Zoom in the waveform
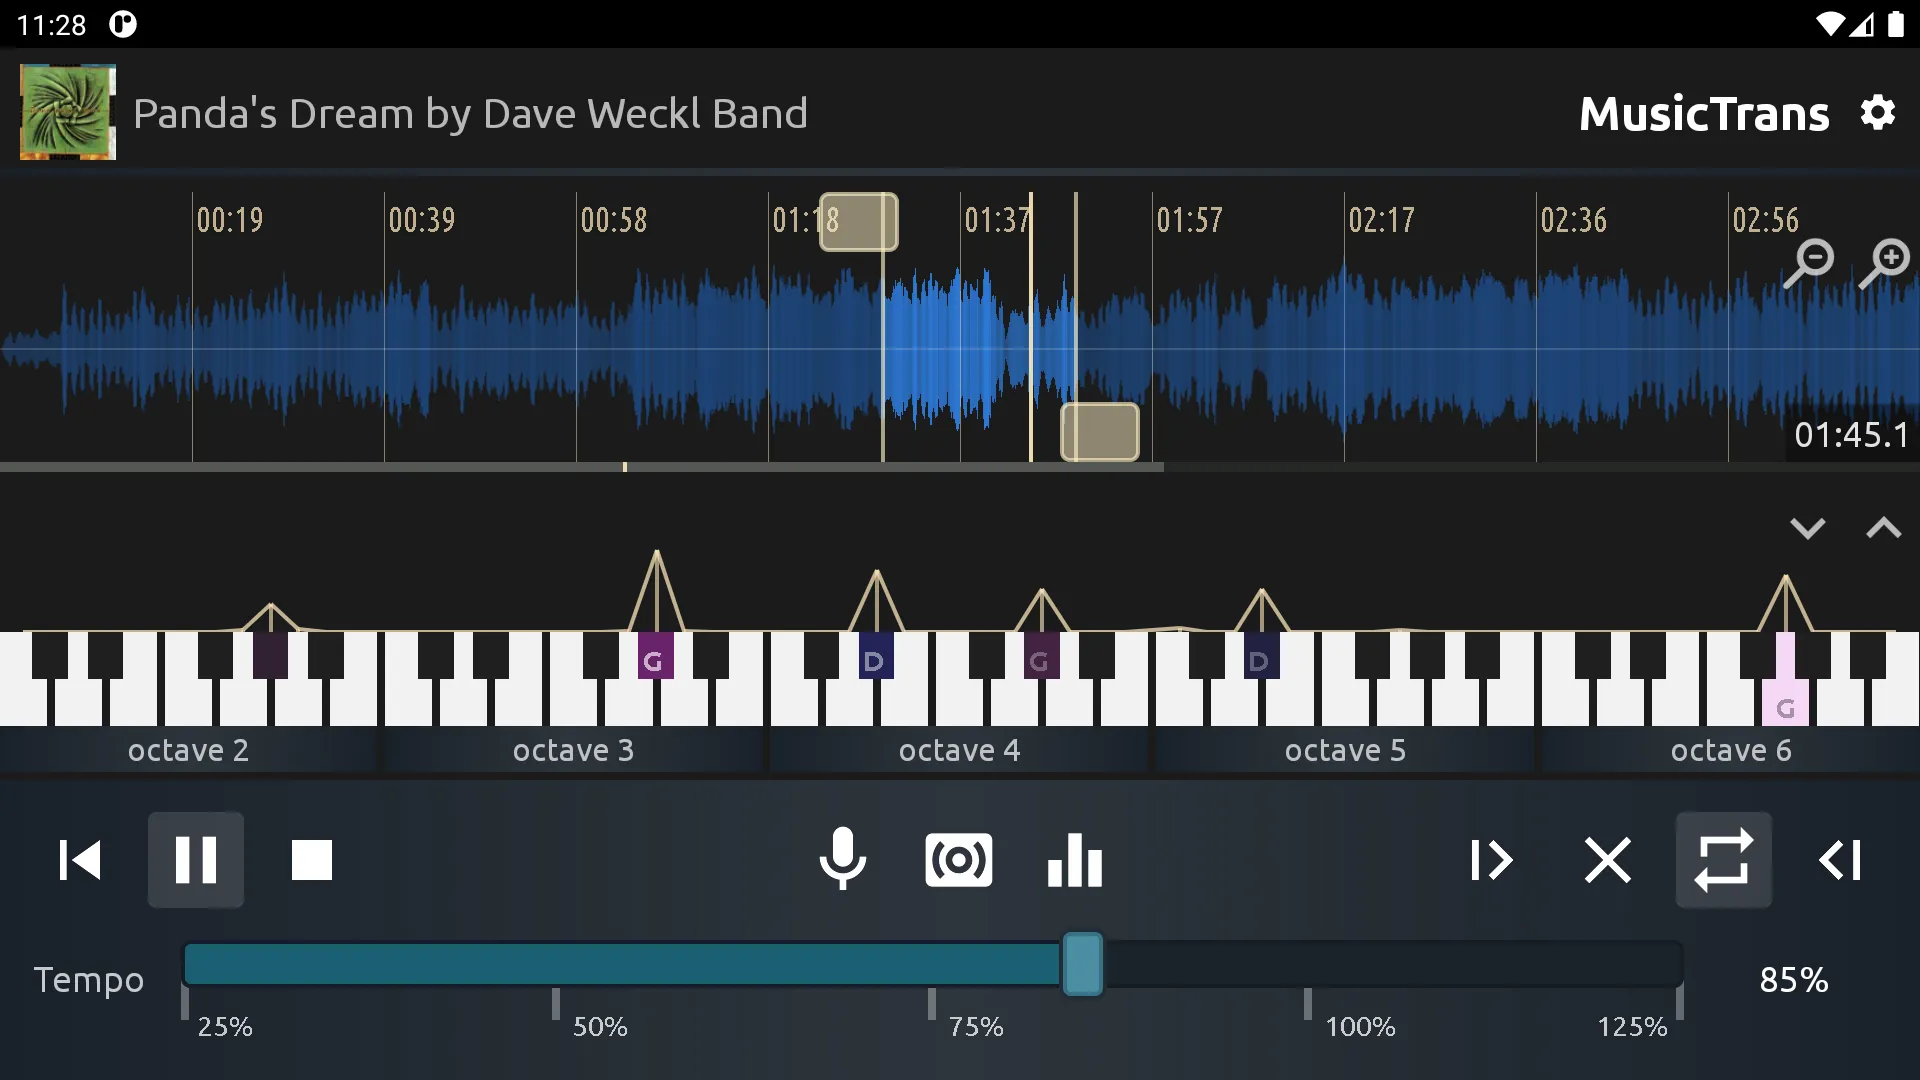Viewport: 1920px width, 1080px height. pyautogui.click(x=1885, y=264)
